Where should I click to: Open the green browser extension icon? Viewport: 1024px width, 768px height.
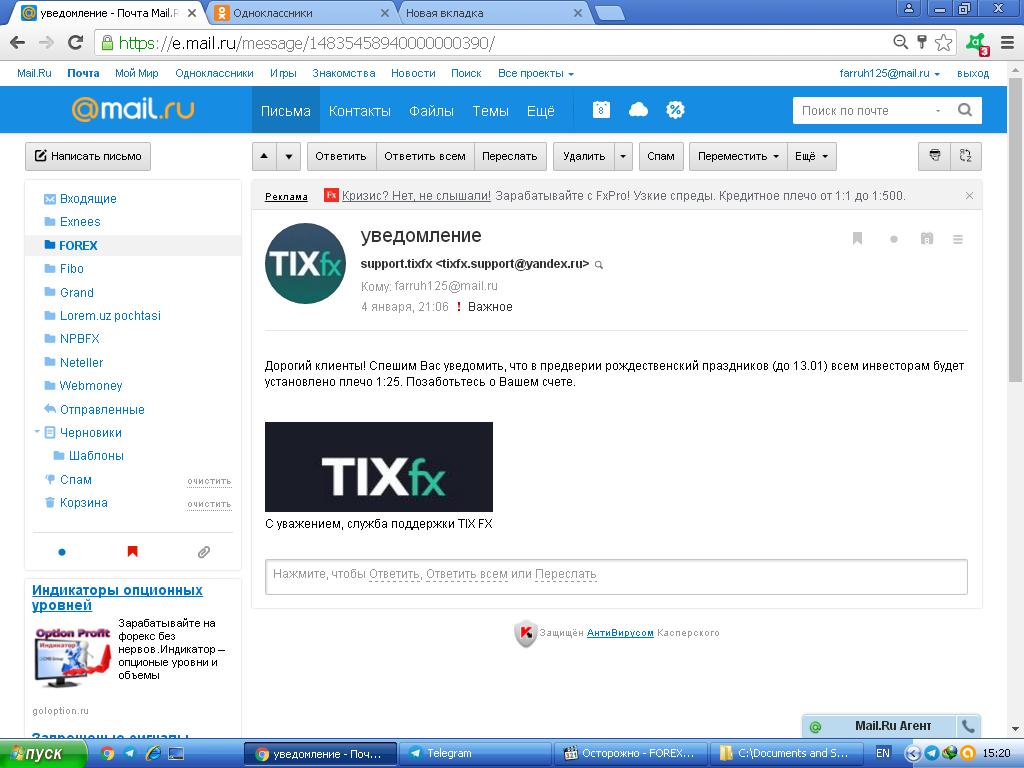point(978,44)
